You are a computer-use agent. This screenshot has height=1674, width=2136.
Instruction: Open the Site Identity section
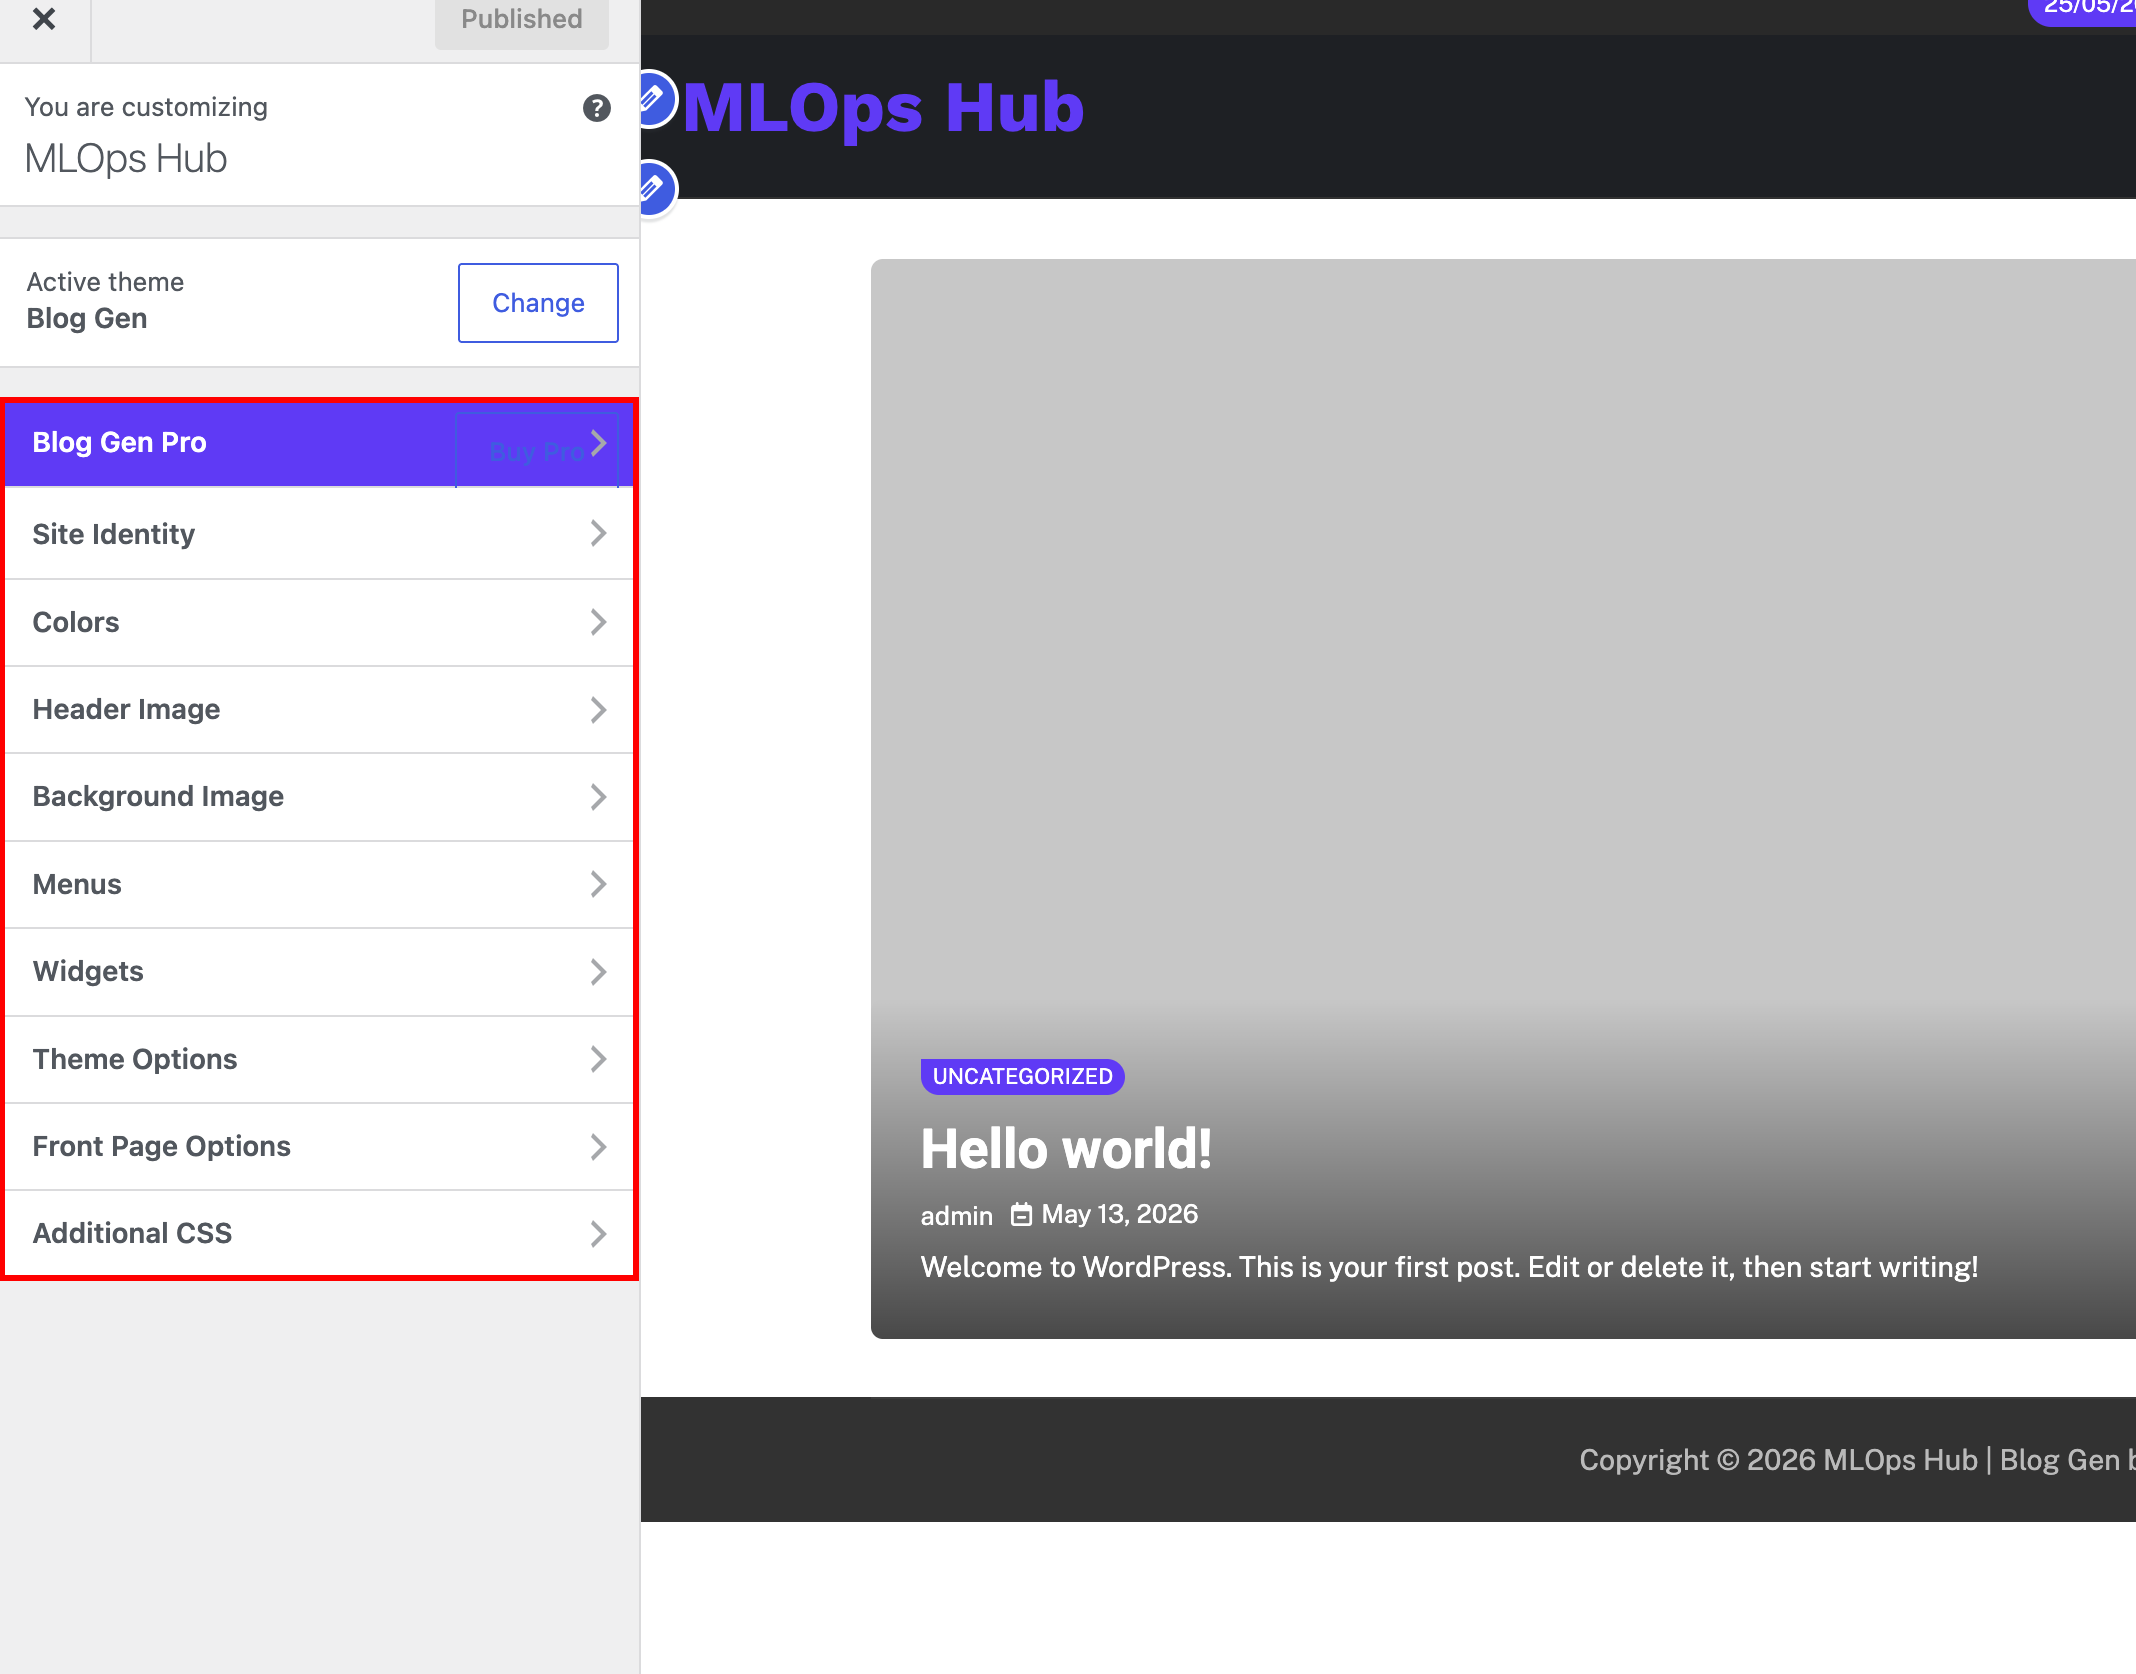pyautogui.click(x=319, y=534)
